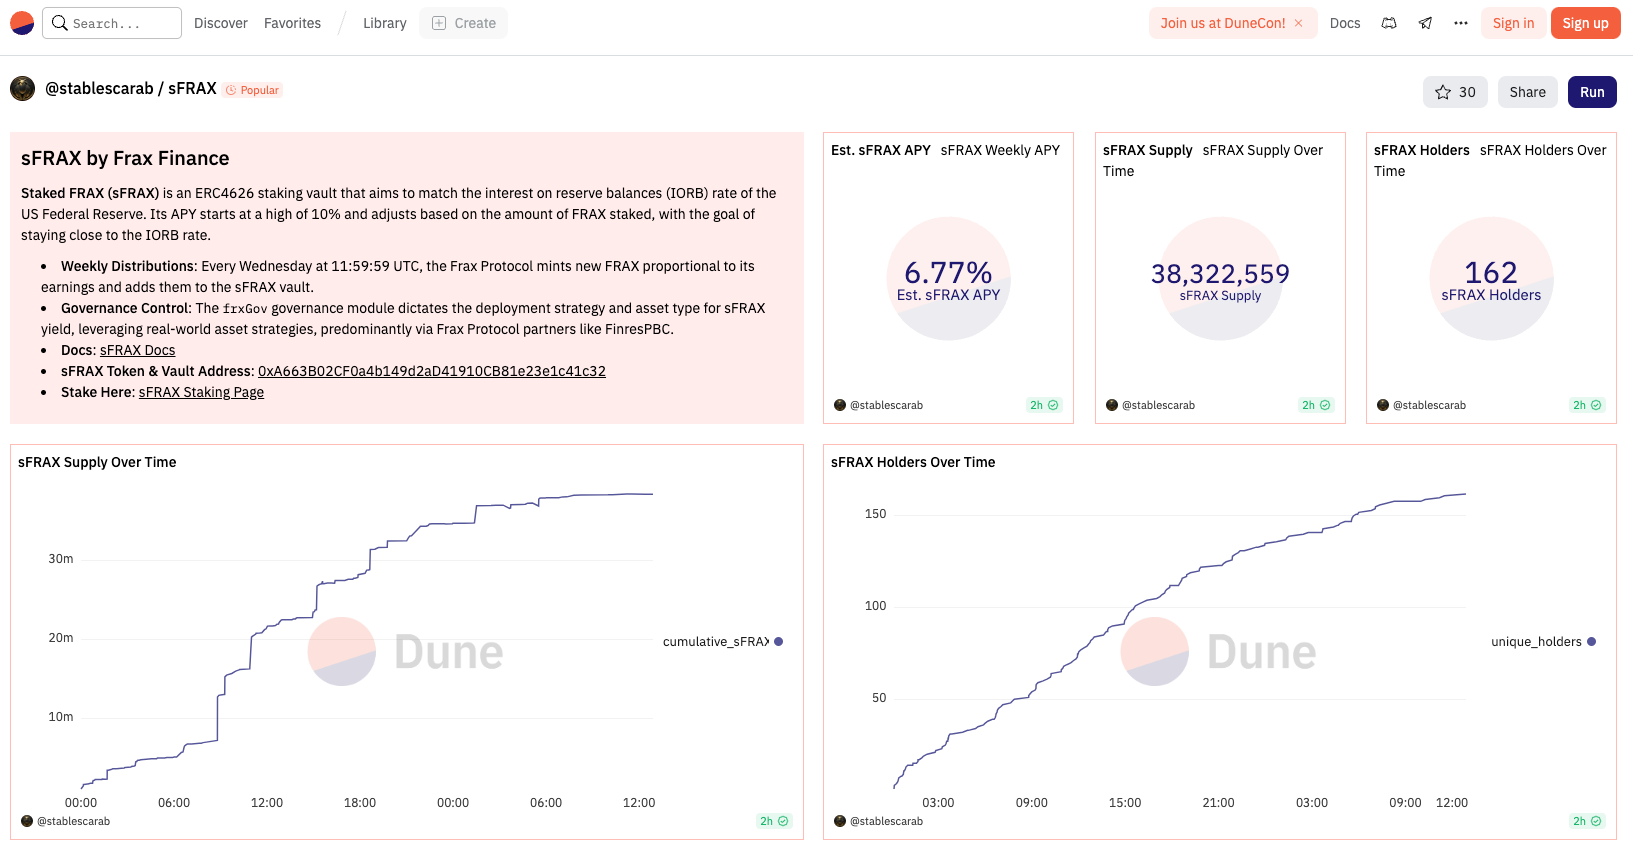This screenshot has width=1633, height=848.
Task: Open the Telegram paper plane icon
Action: (1425, 23)
